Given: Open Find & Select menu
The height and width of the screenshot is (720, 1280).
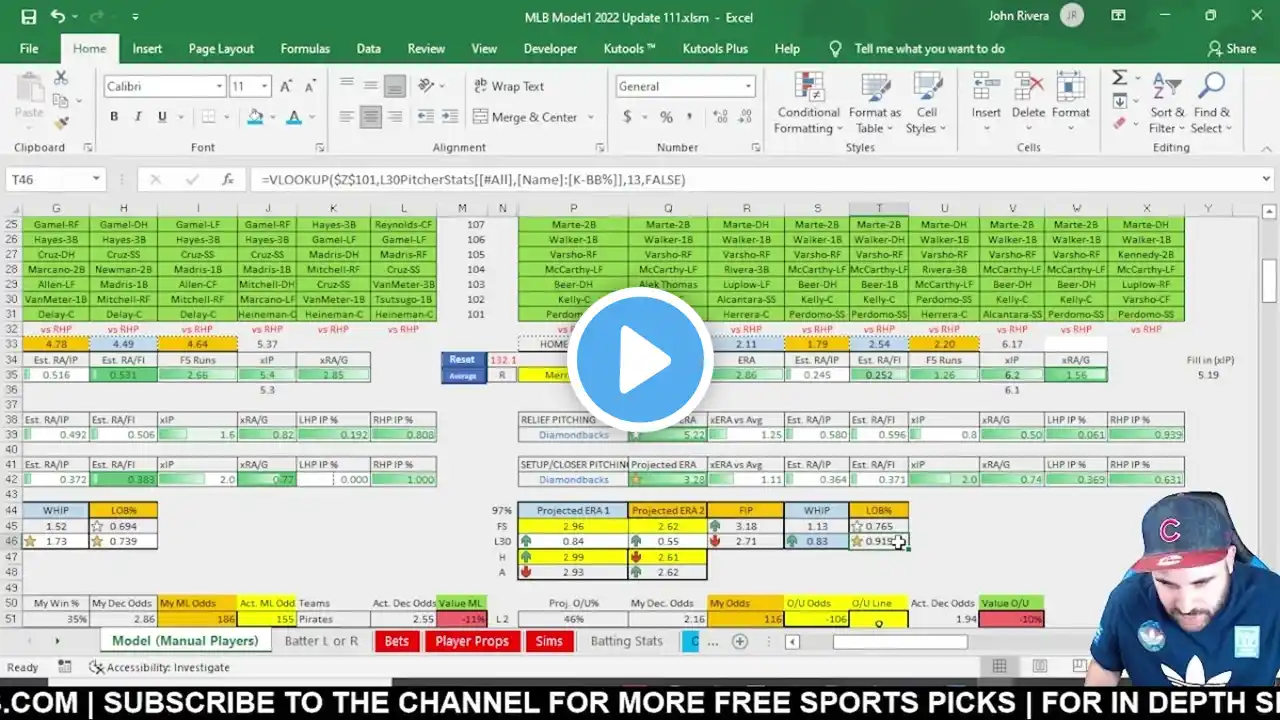Looking at the screenshot, I should click(1212, 103).
